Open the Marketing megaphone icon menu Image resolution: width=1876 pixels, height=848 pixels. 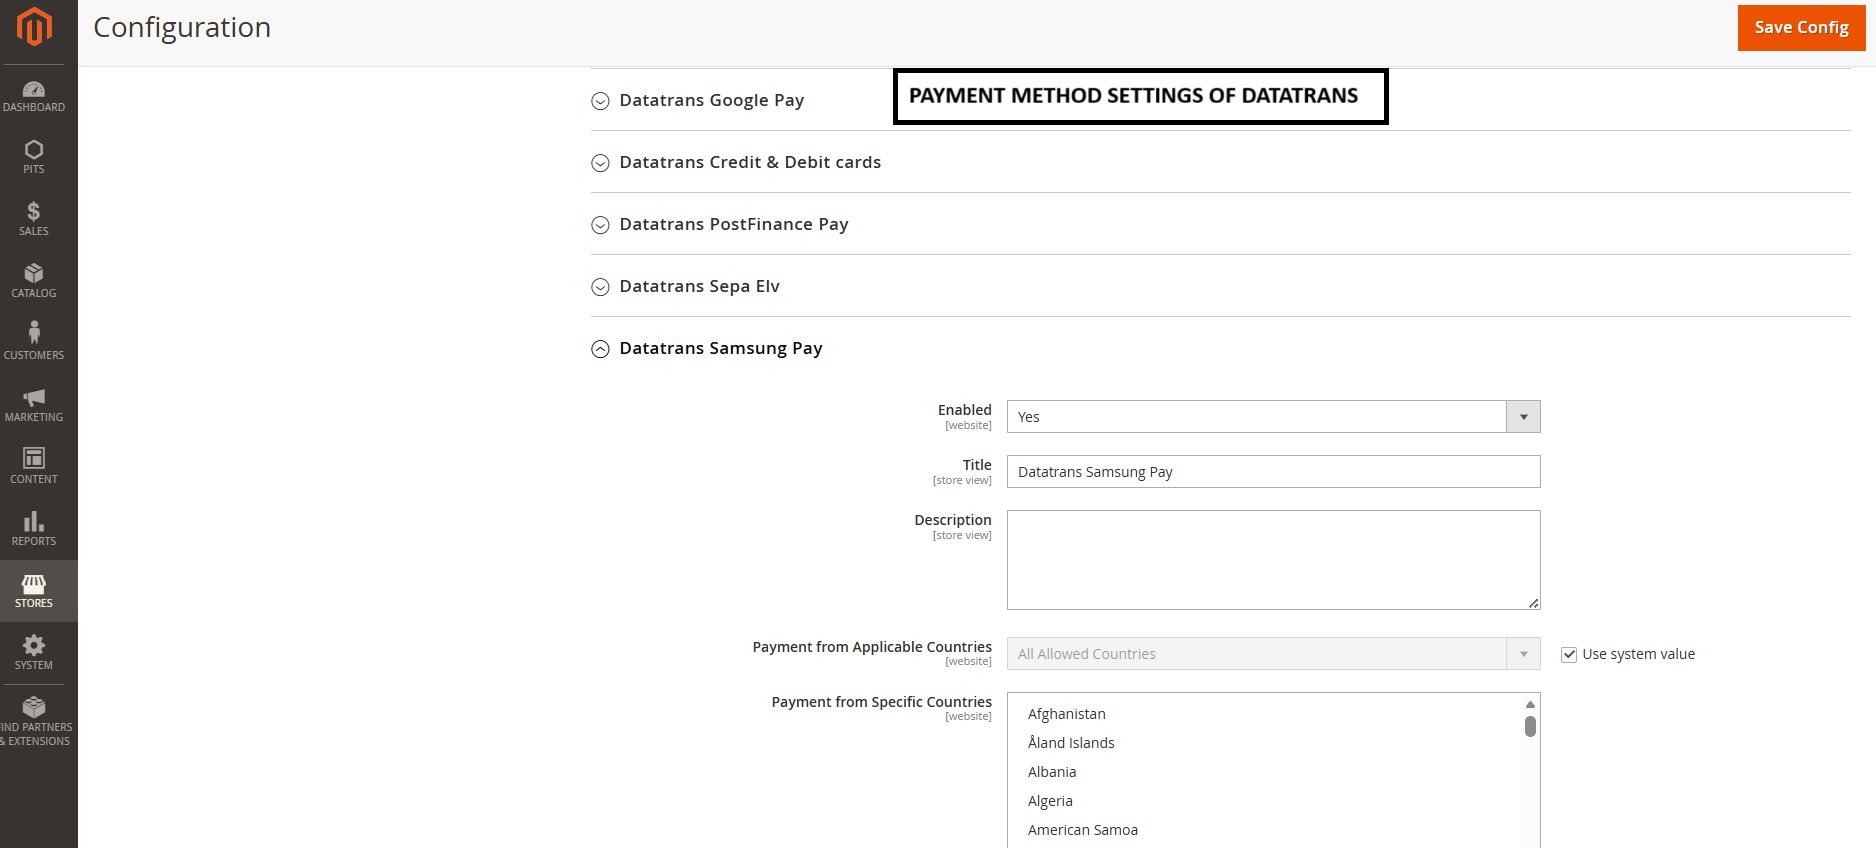pos(34,405)
